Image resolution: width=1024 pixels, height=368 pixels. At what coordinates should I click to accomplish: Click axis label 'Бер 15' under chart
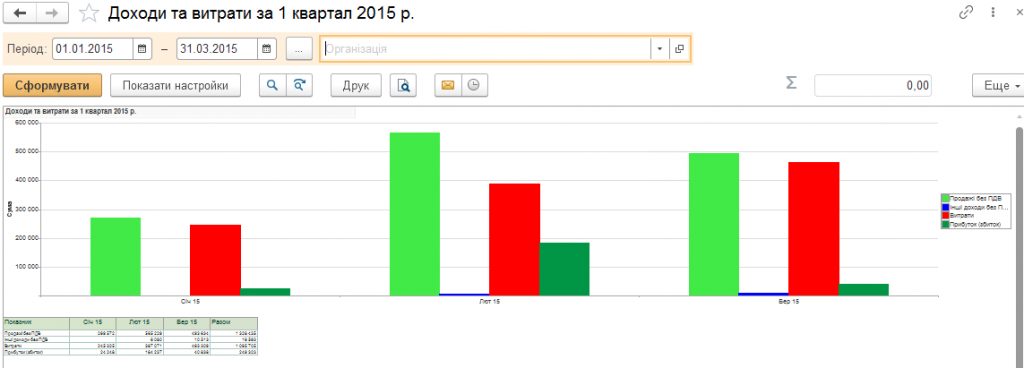point(789,301)
